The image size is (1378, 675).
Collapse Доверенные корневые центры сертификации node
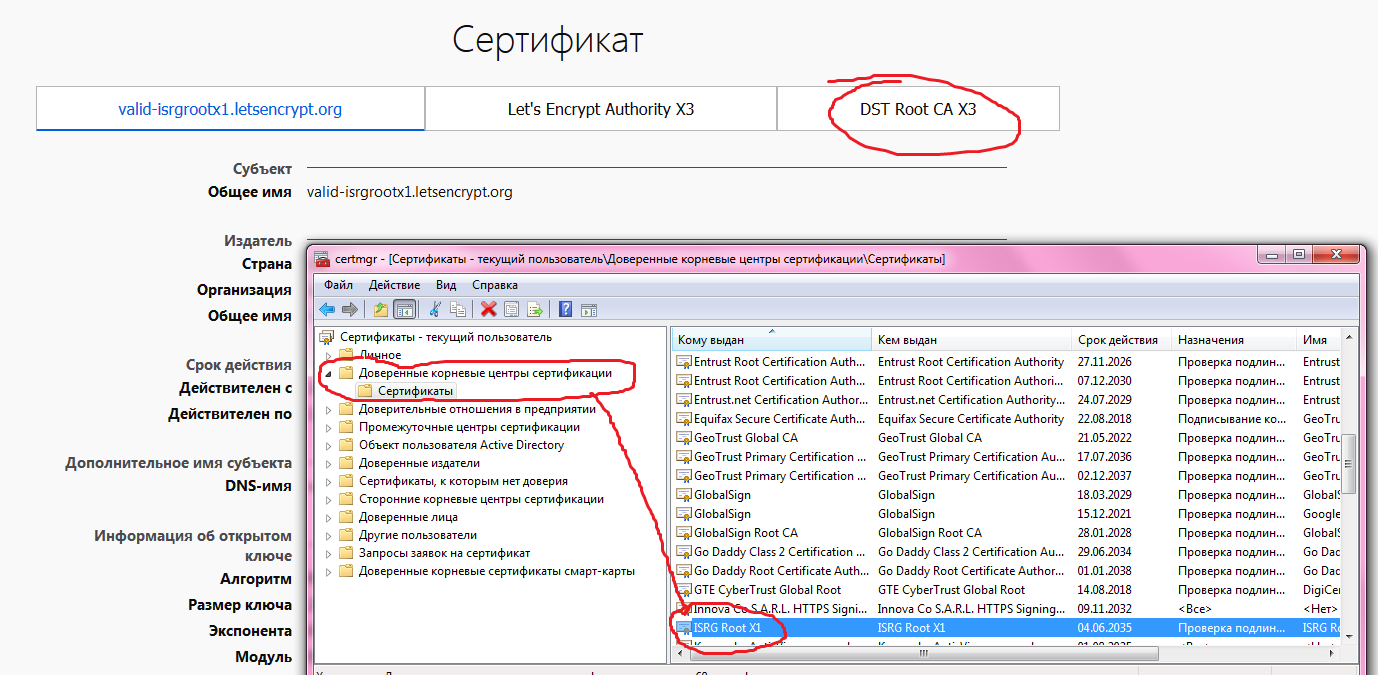coord(328,373)
